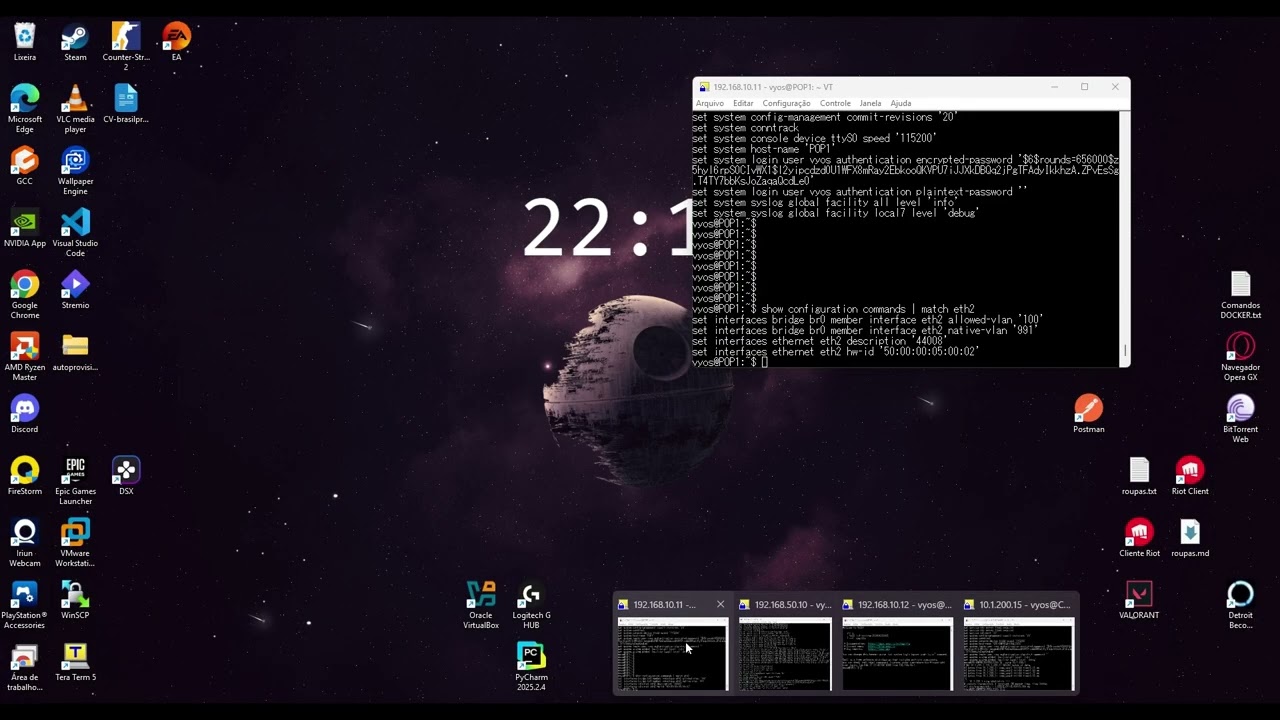
Task: Select the VALORANT desktop shortcut
Action: click(1140, 600)
